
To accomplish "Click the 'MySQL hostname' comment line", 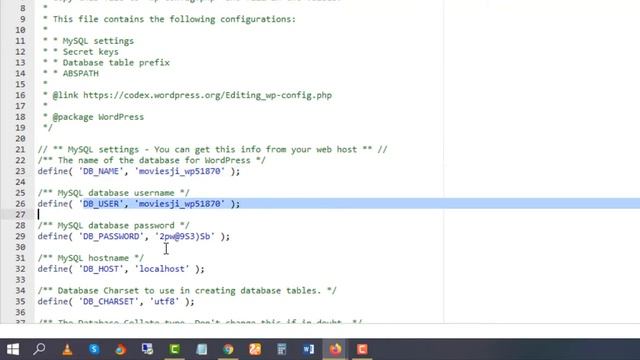I will [x=91, y=258].
